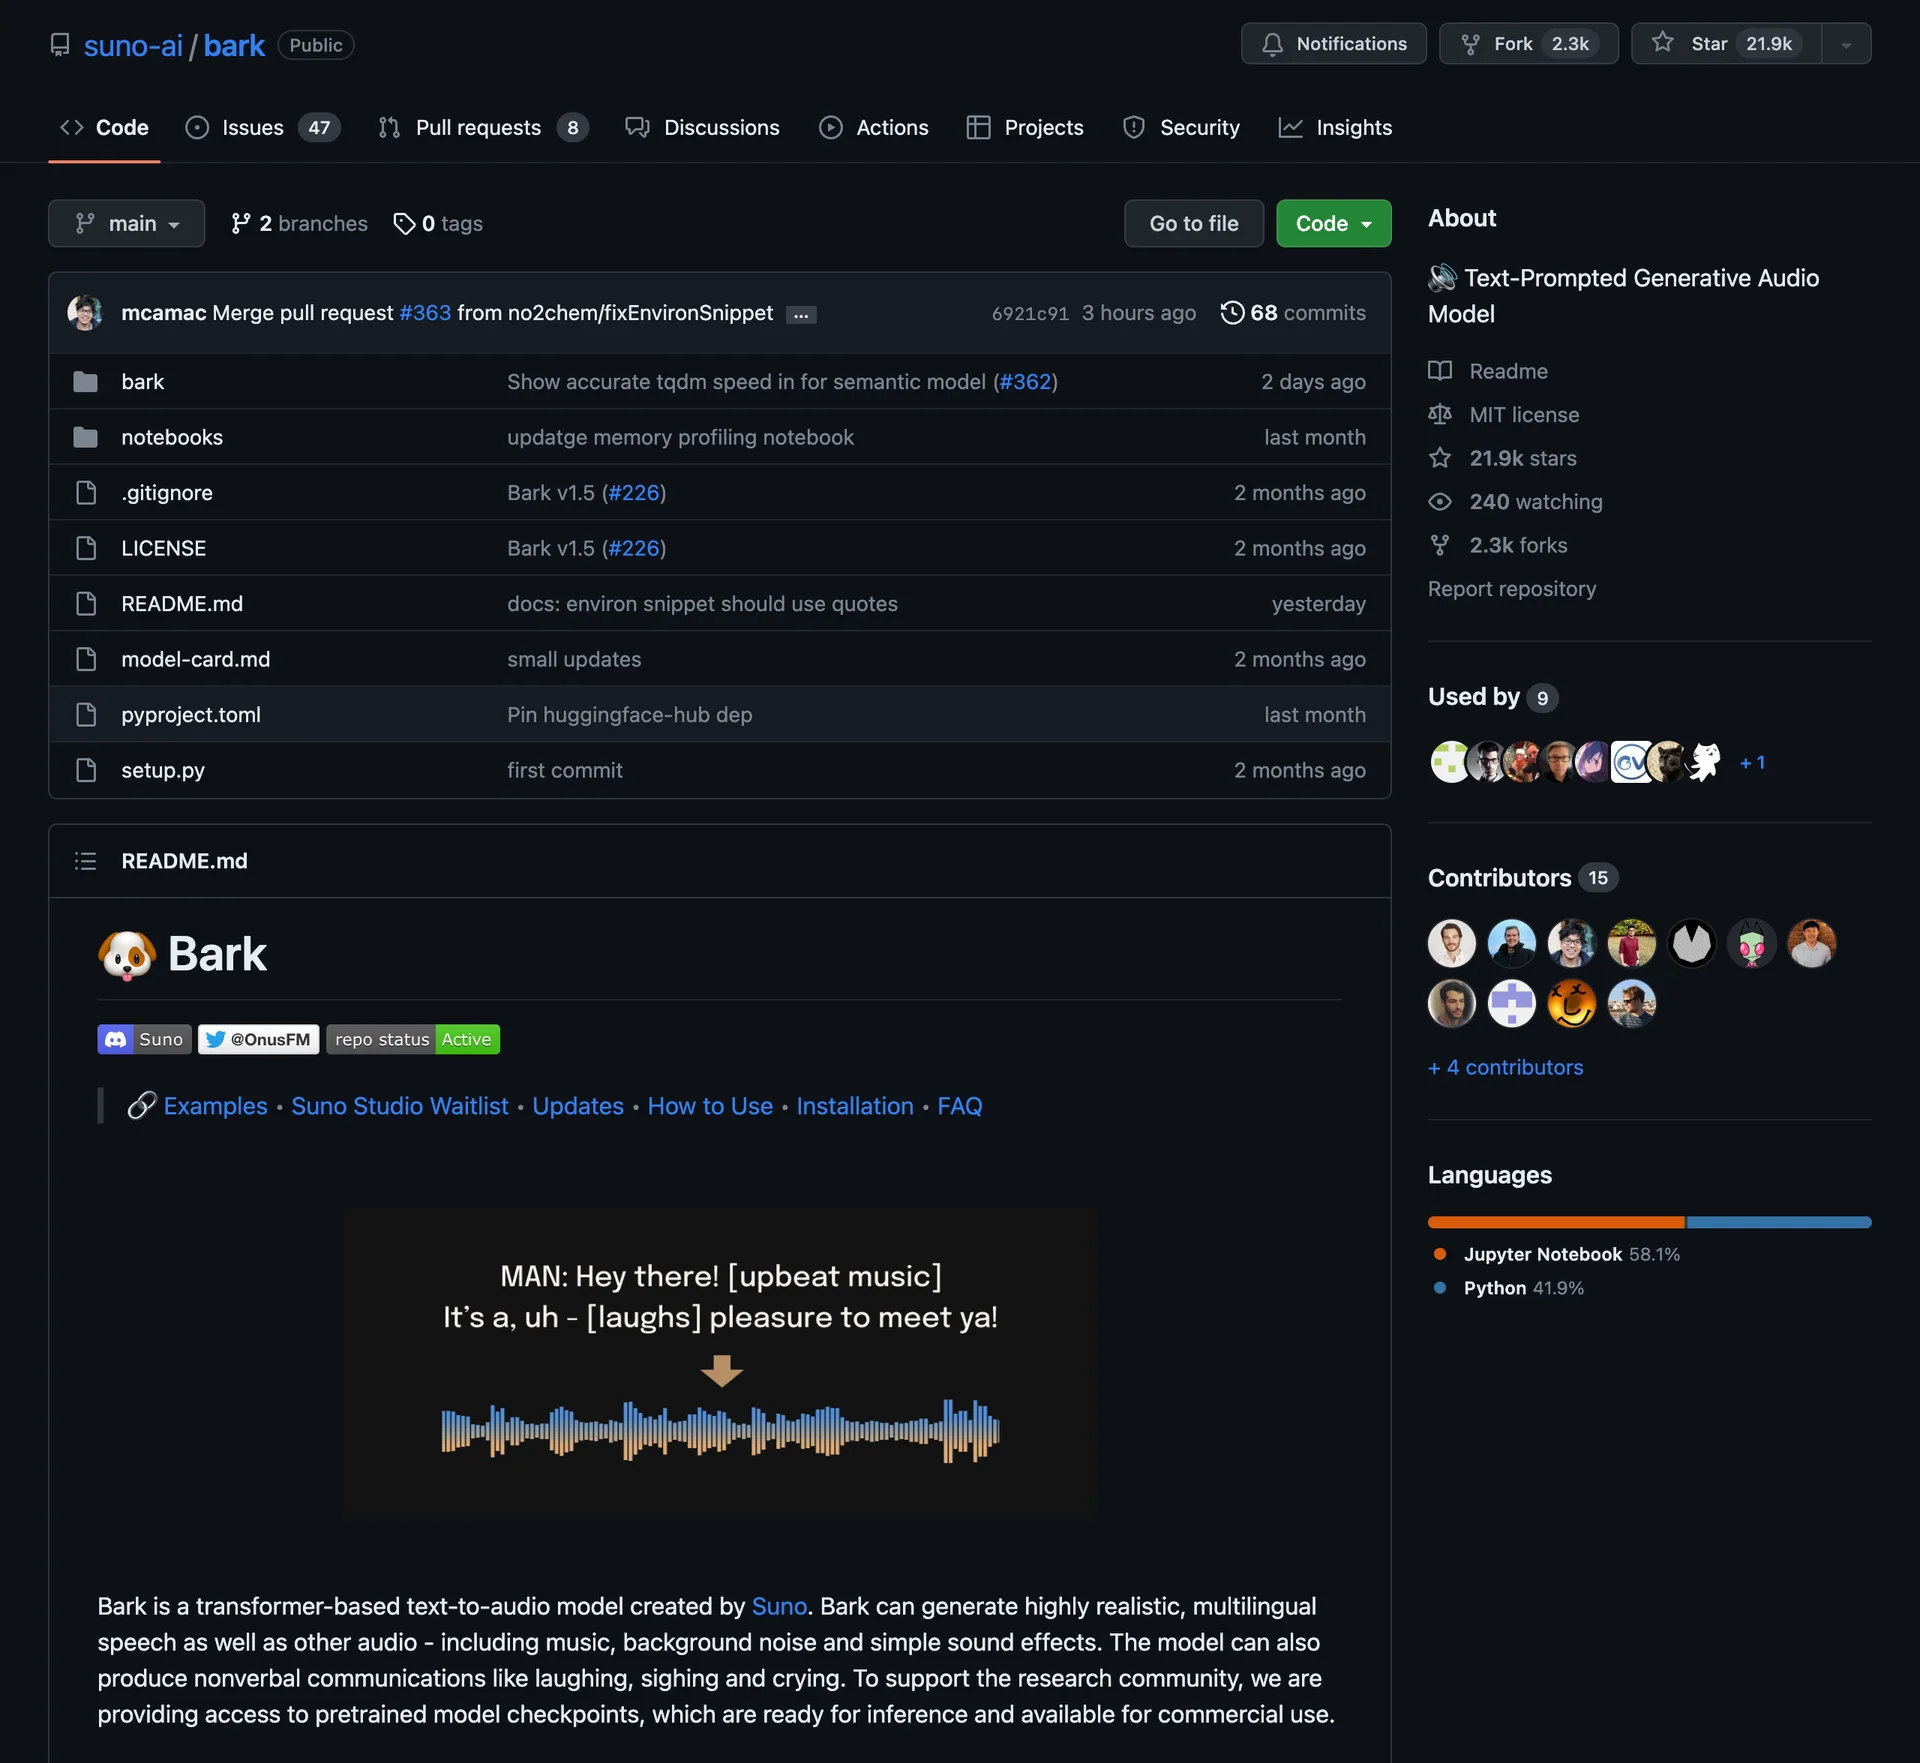View the 68 commits history

coord(1292,313)
